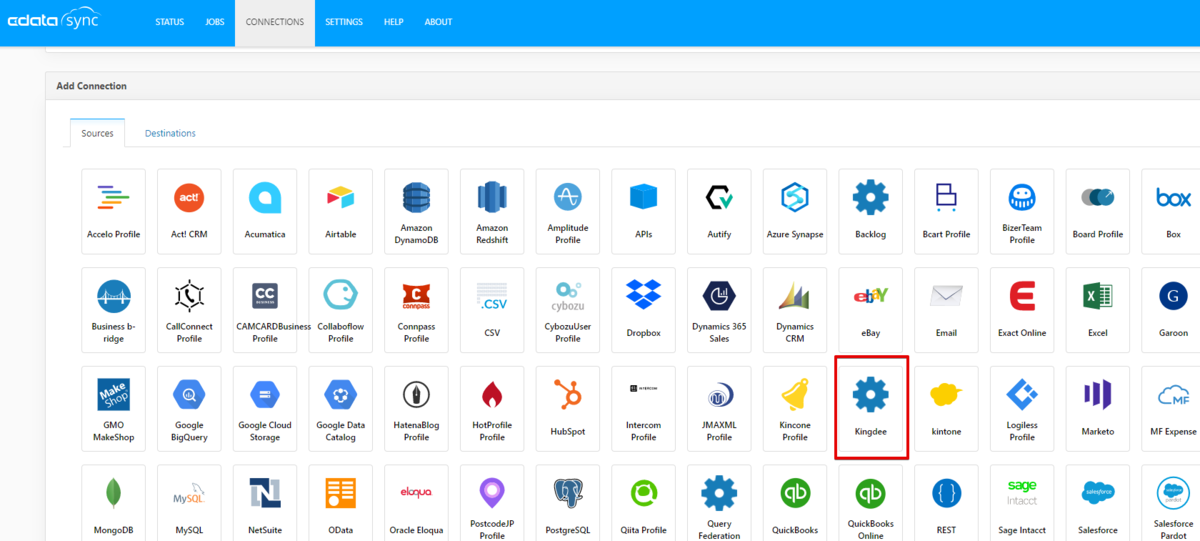
Task: Select Azure Synapse connector
Action: 795,211
